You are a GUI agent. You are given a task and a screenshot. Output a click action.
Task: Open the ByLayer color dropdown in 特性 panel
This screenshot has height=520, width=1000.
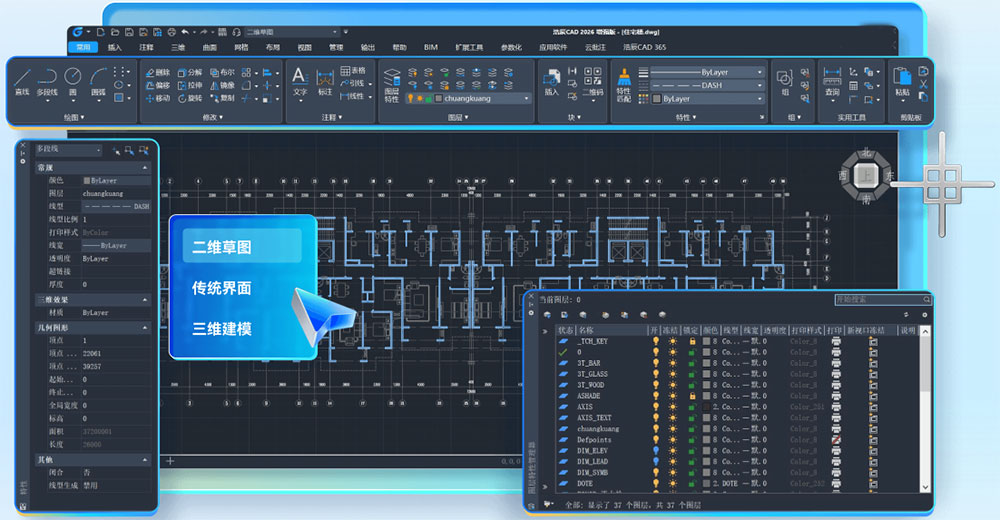[707, 99]
